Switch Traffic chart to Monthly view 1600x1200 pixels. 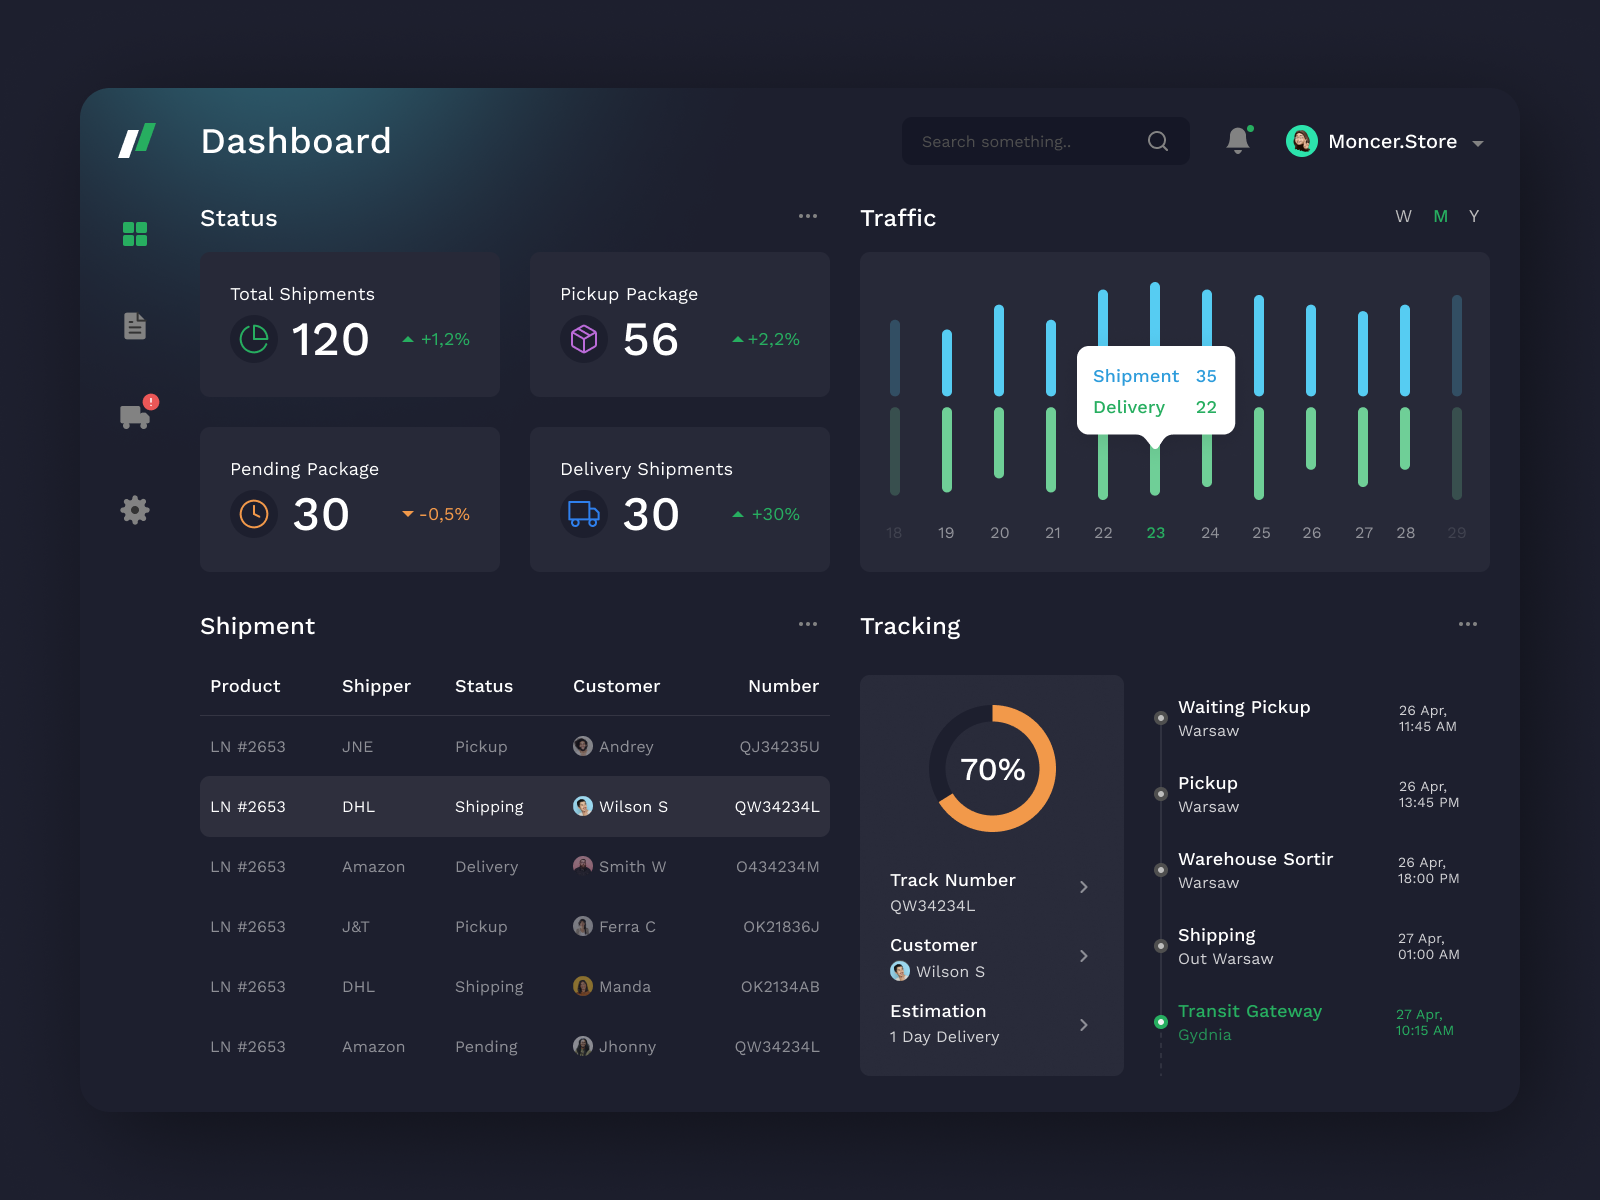[x=1440, y=216]
